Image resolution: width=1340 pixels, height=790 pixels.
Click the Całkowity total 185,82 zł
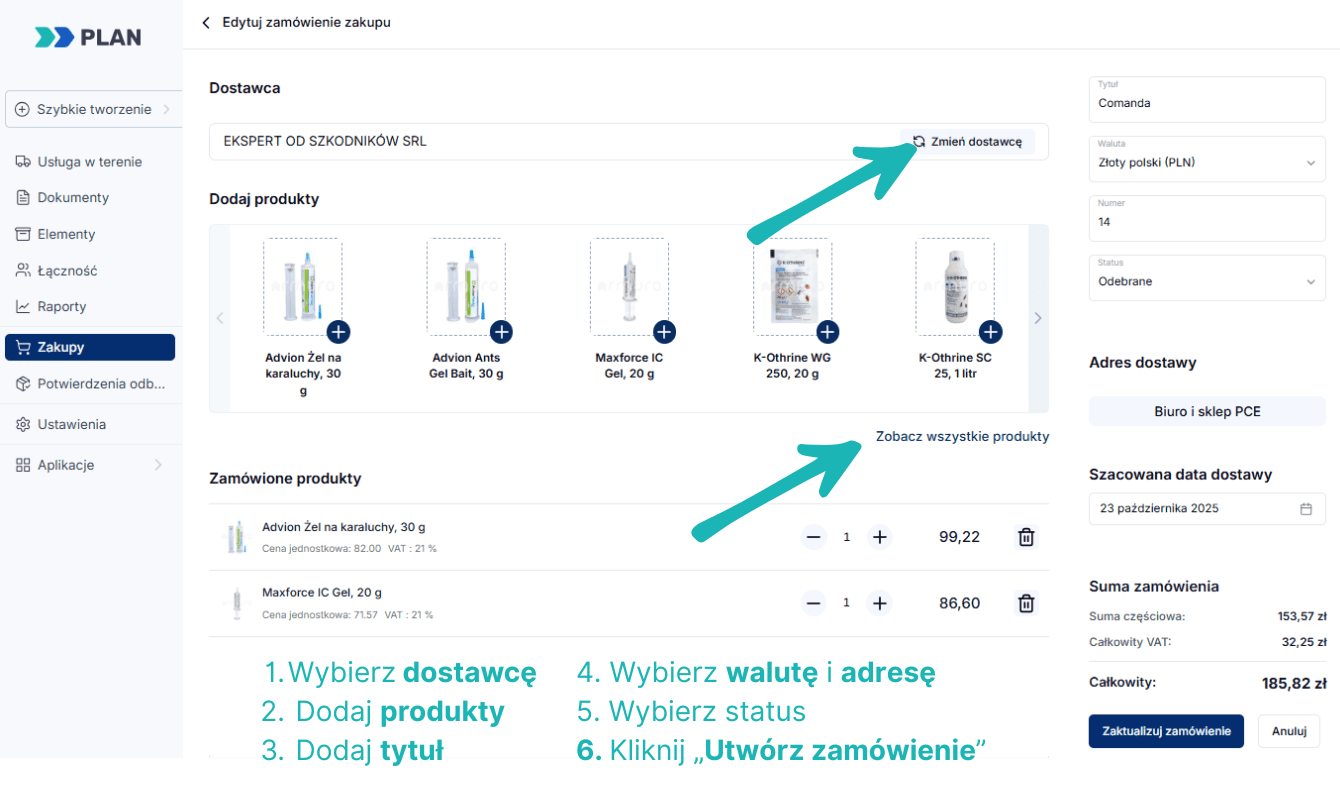pyautogui.click(x=1294, y=684)
